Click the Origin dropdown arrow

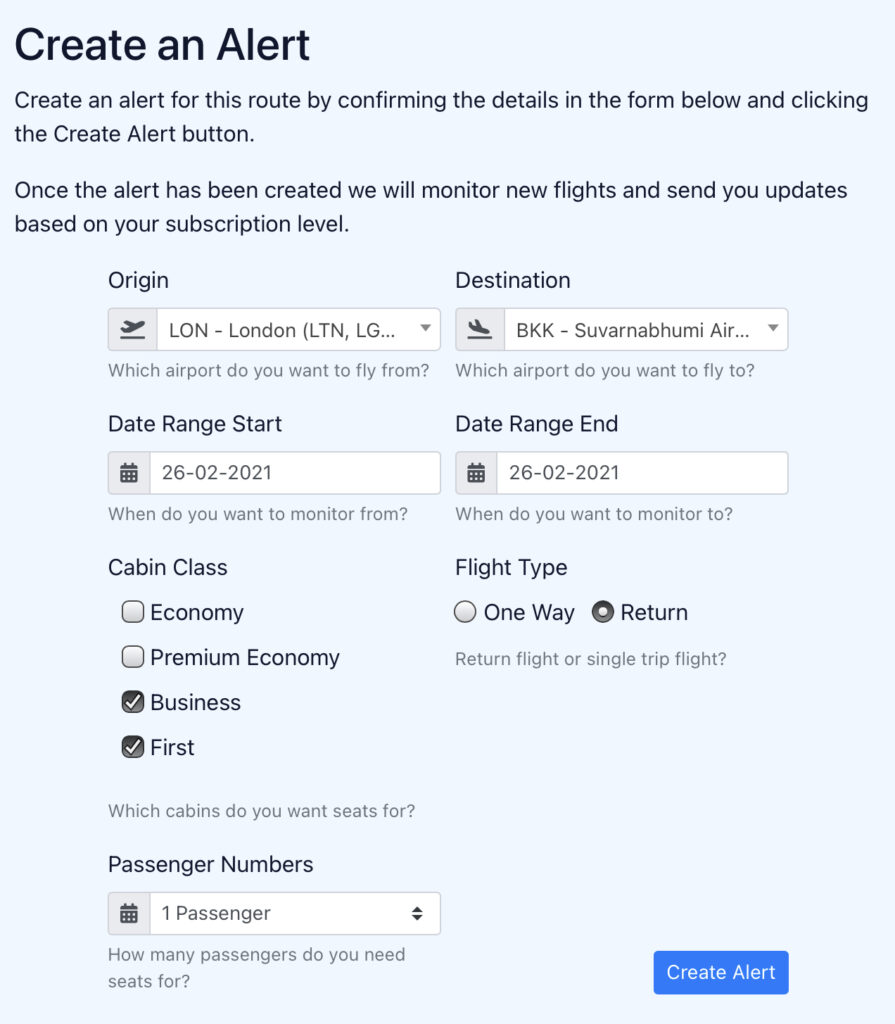click(x=425, y=328)
